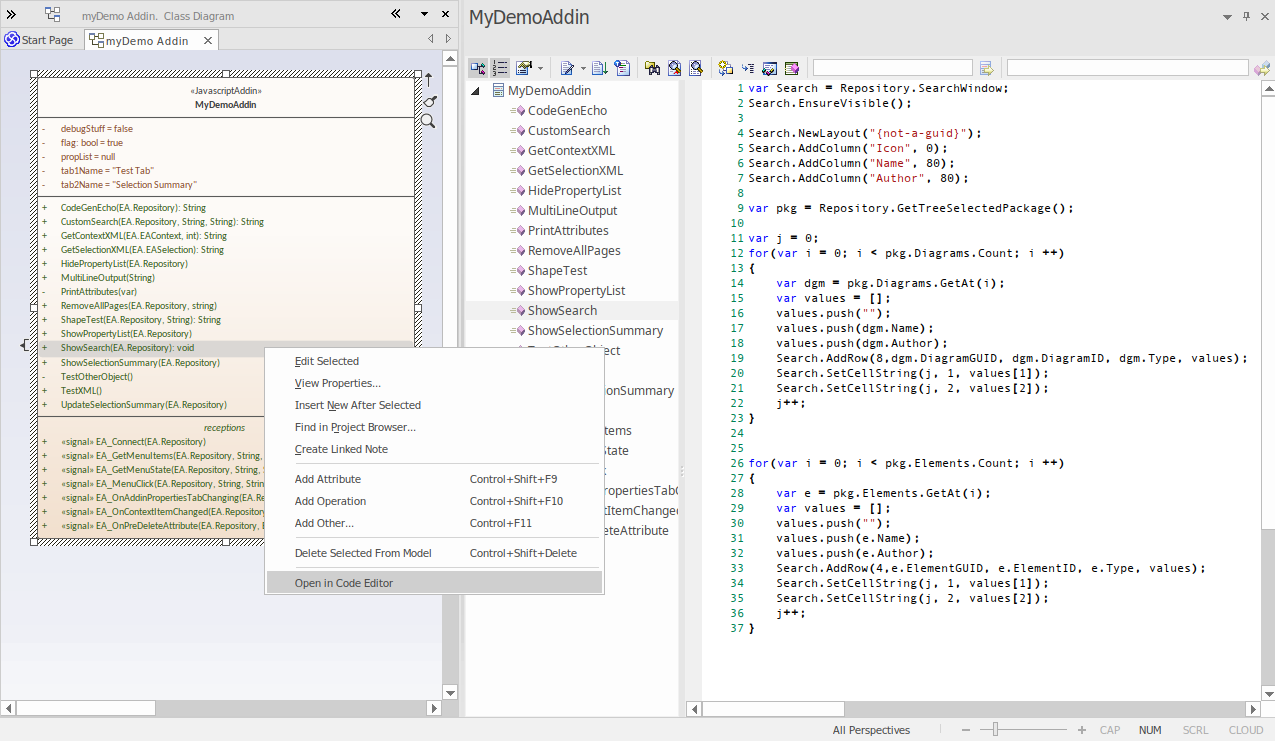
Task: Click All Perspectives in the status bar
Action: click(x=871, y=730)
